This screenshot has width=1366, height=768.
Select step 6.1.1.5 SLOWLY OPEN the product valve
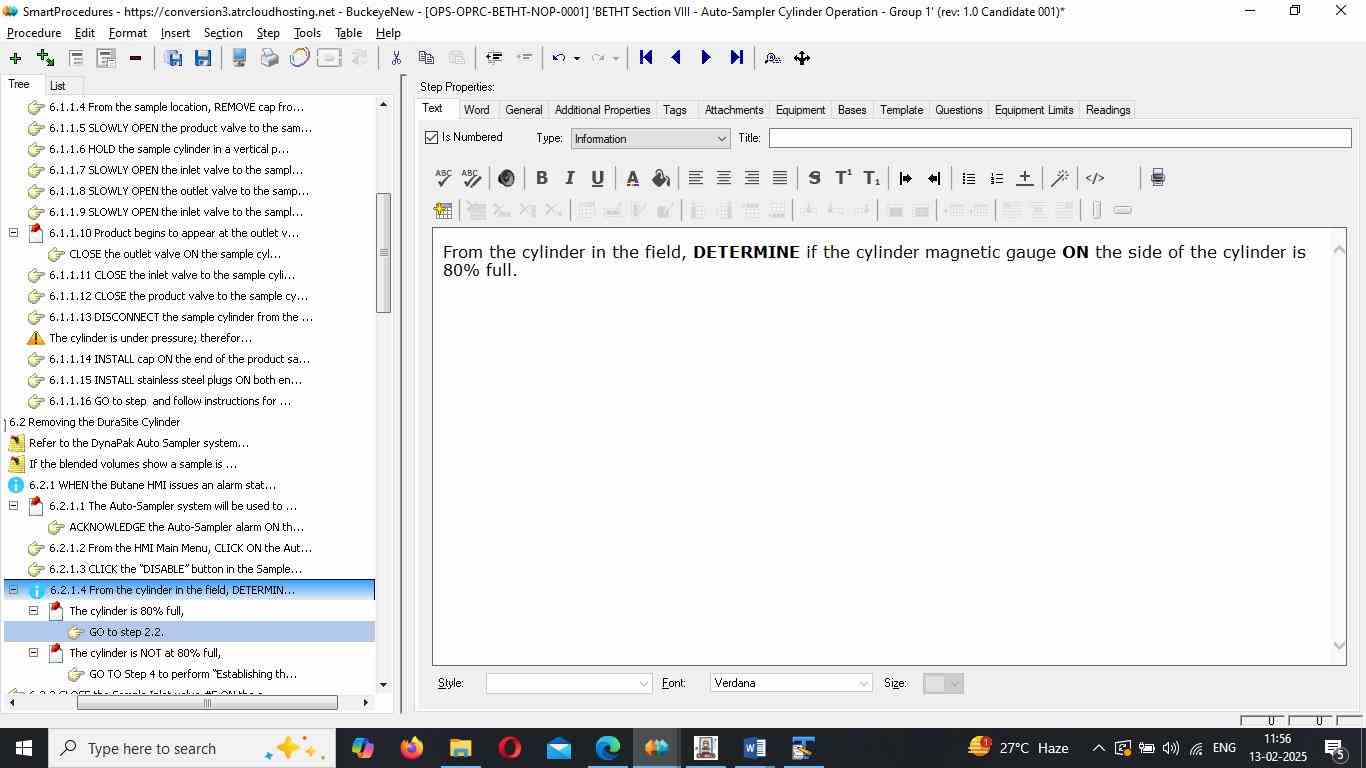[x=180, y=128]
